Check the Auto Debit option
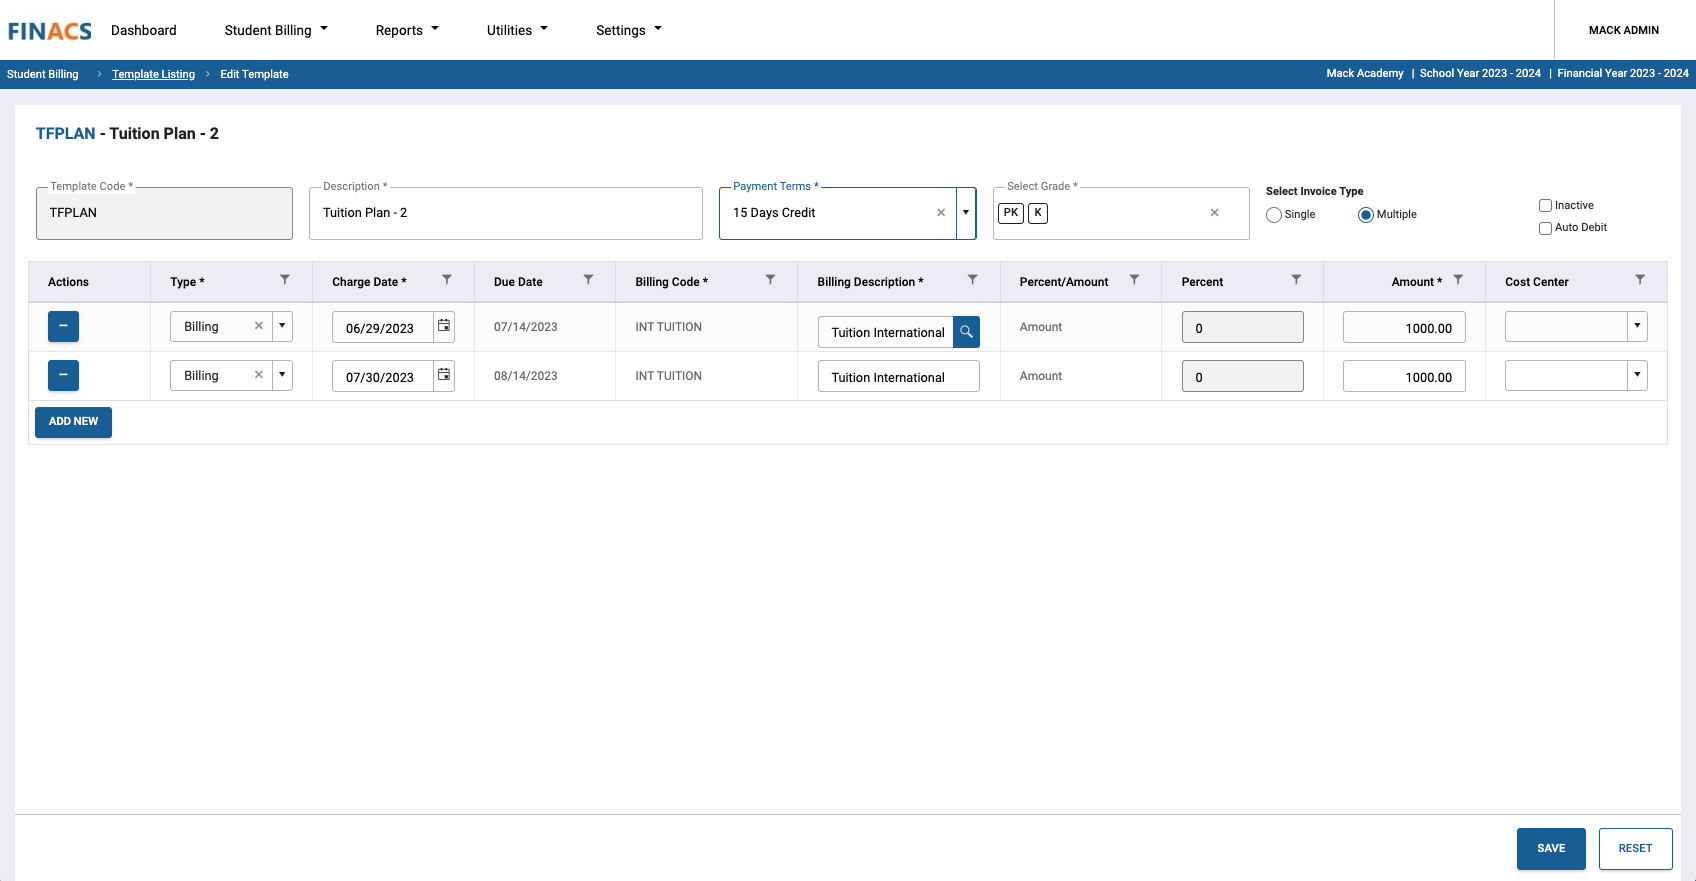This screenshot has width=1696, height=881. click(1545, 228)
